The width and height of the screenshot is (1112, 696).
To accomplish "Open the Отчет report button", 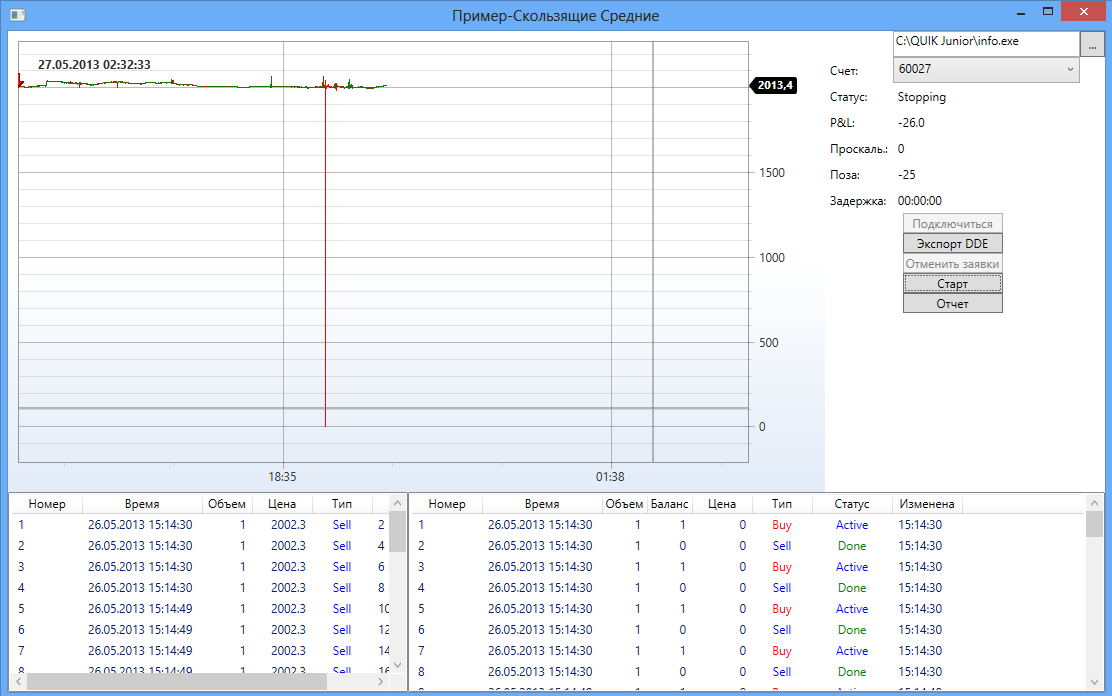I will [952, 303].
